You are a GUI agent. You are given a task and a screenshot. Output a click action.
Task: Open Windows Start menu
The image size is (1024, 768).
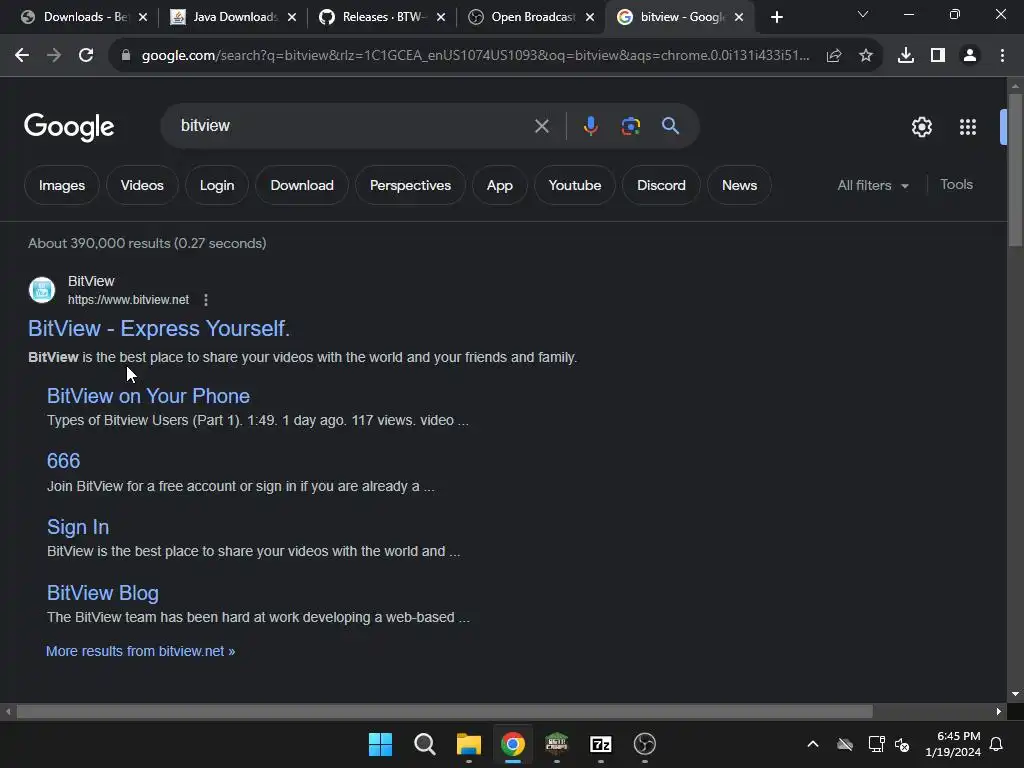[380, 744]
